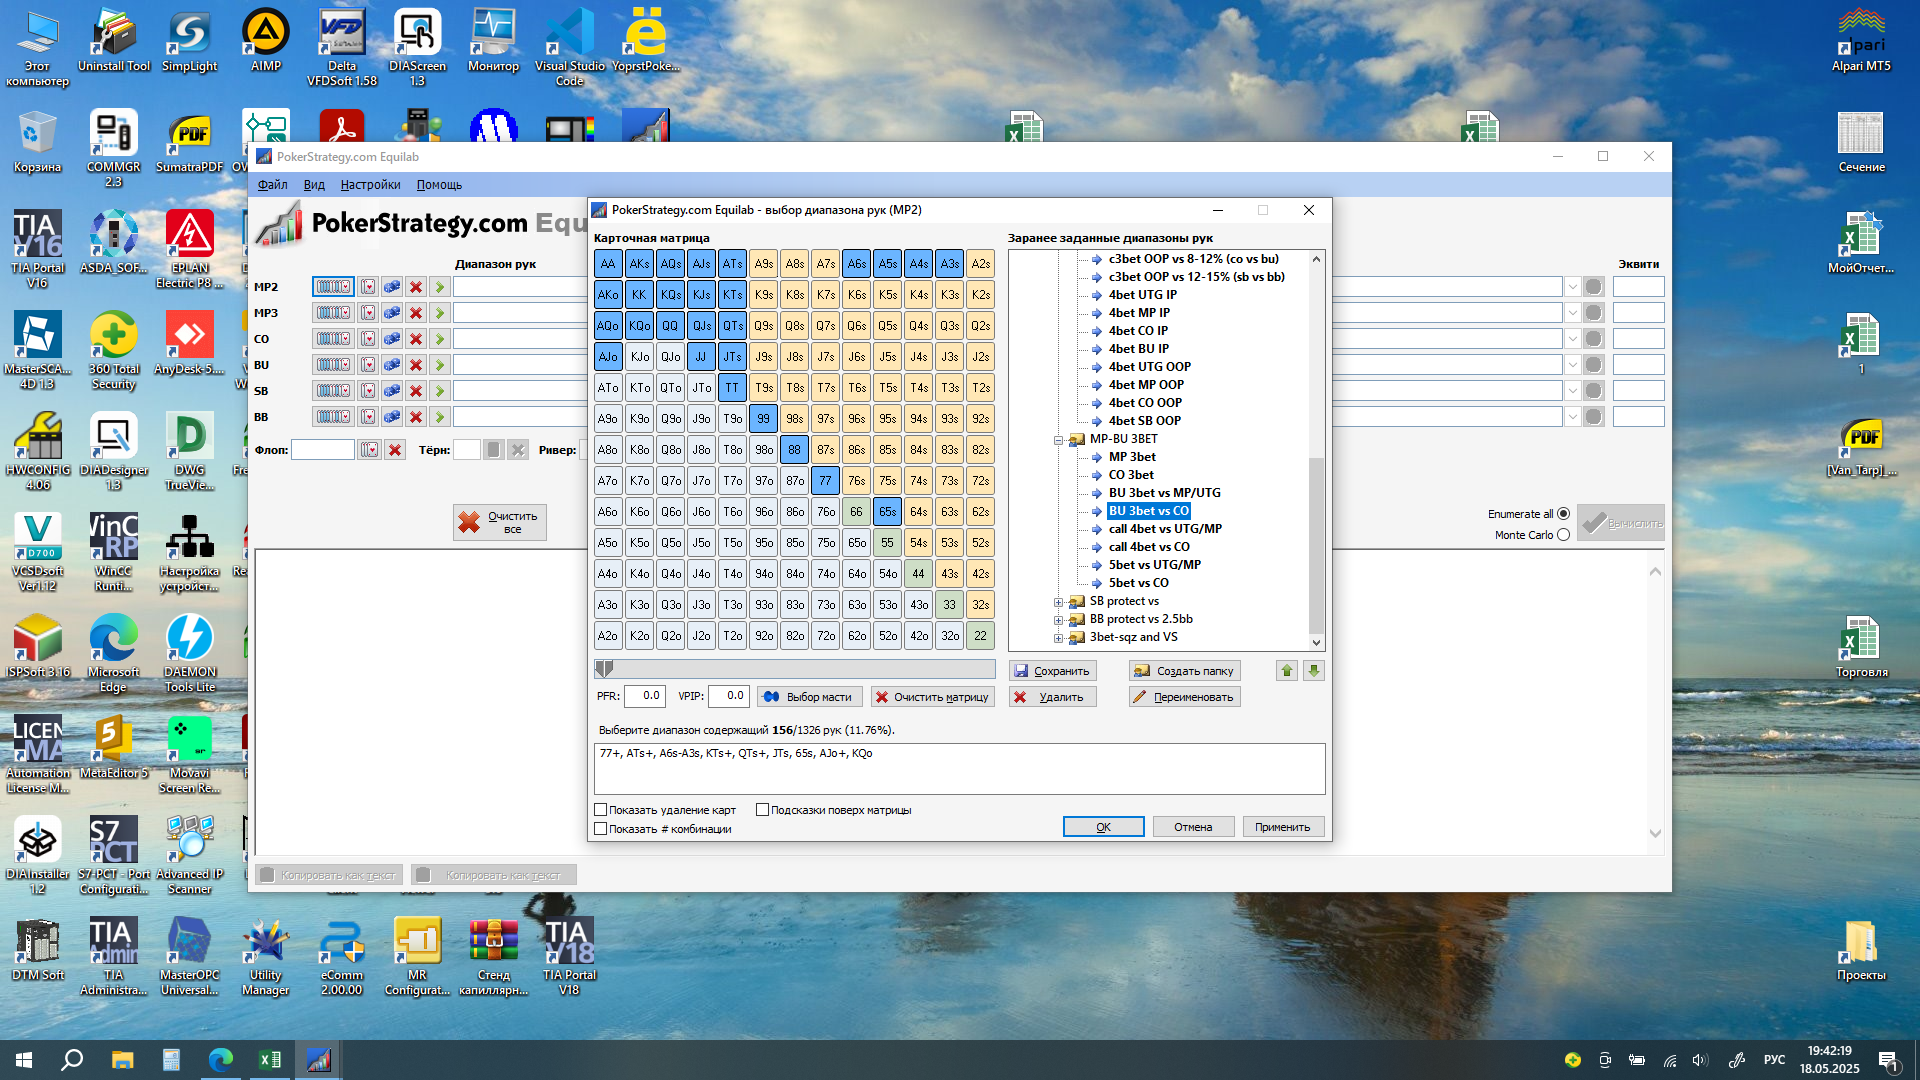Toggle 'Показать удаление карт' checkbox
This screenshot has height=1080, width=1920.
point(601,810)
